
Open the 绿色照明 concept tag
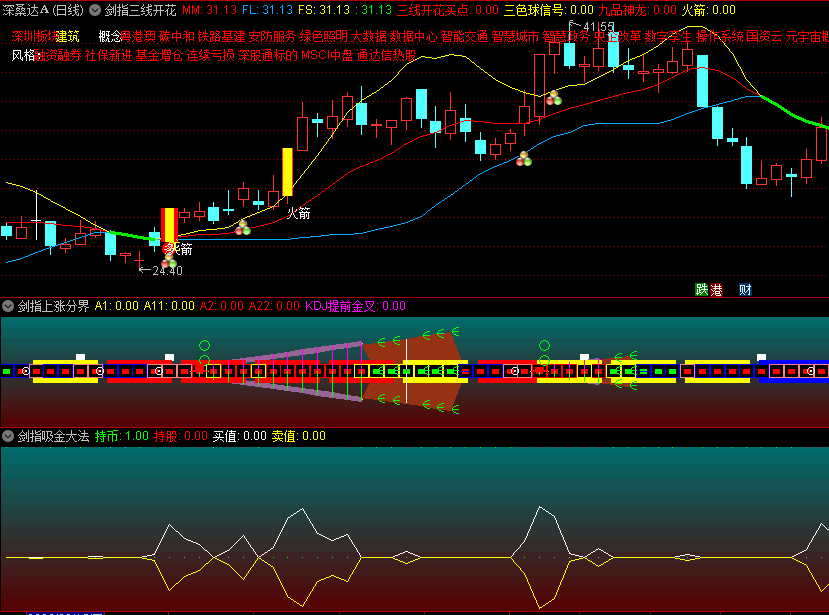pos(324,36)
